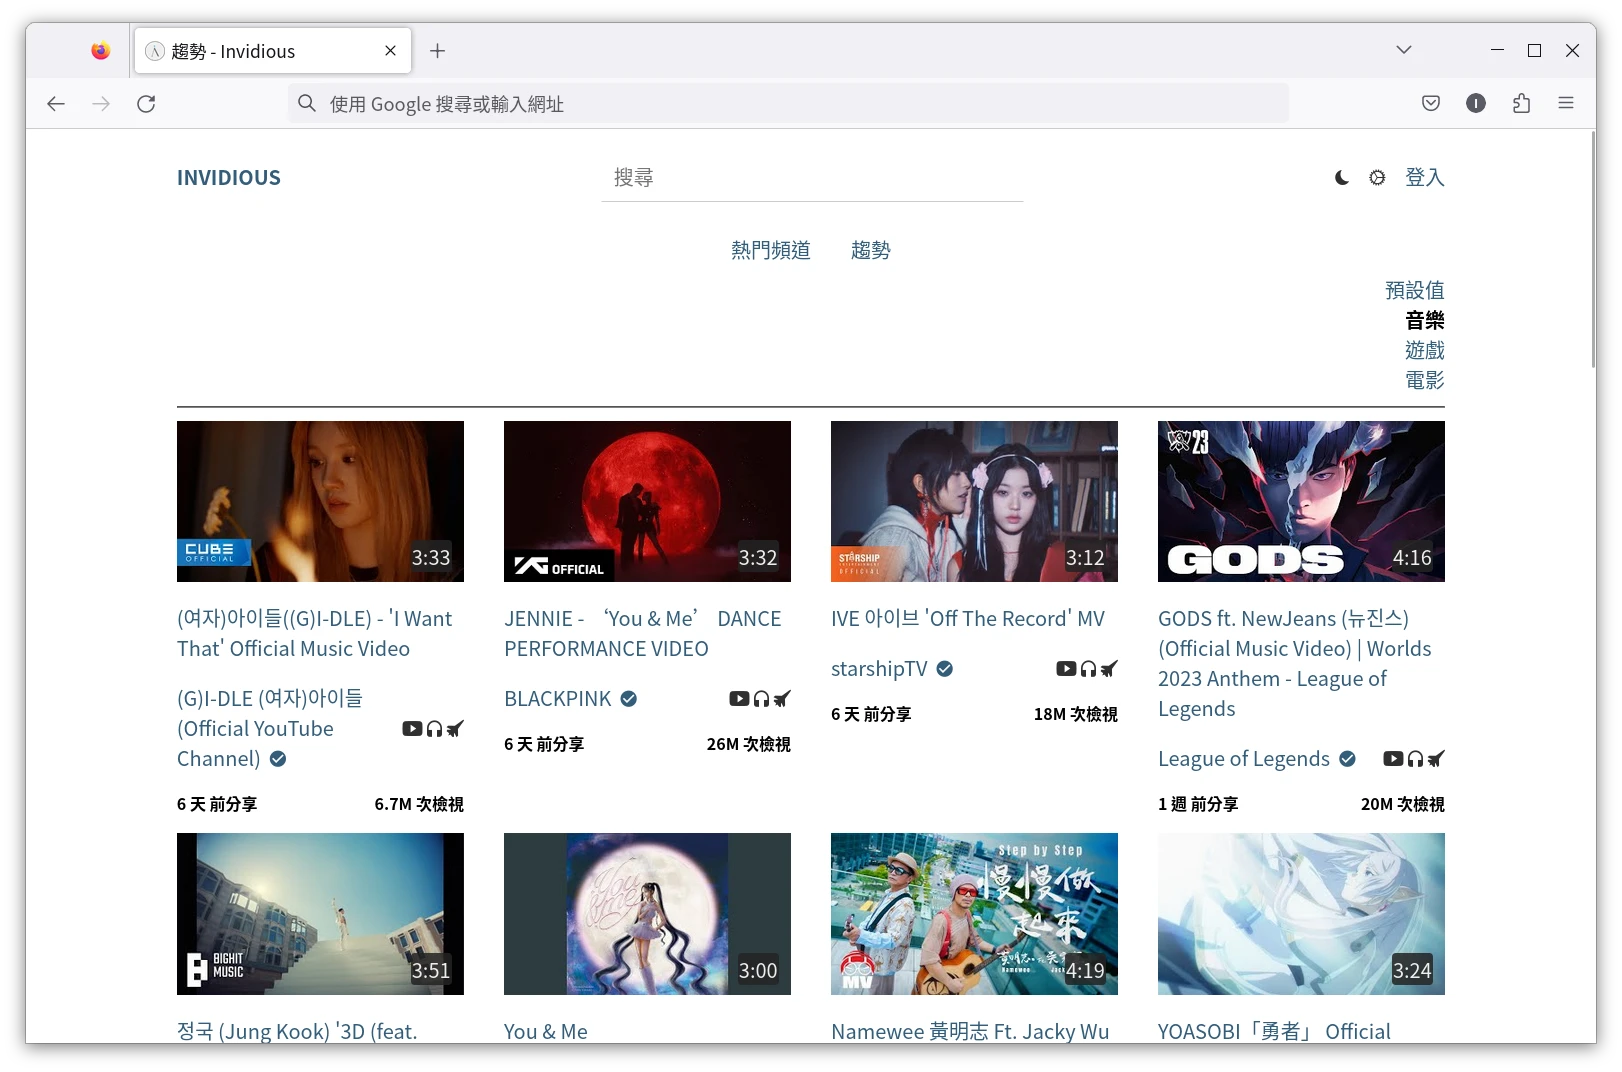Select the 電影 trending category

[x=1424, y=380]
